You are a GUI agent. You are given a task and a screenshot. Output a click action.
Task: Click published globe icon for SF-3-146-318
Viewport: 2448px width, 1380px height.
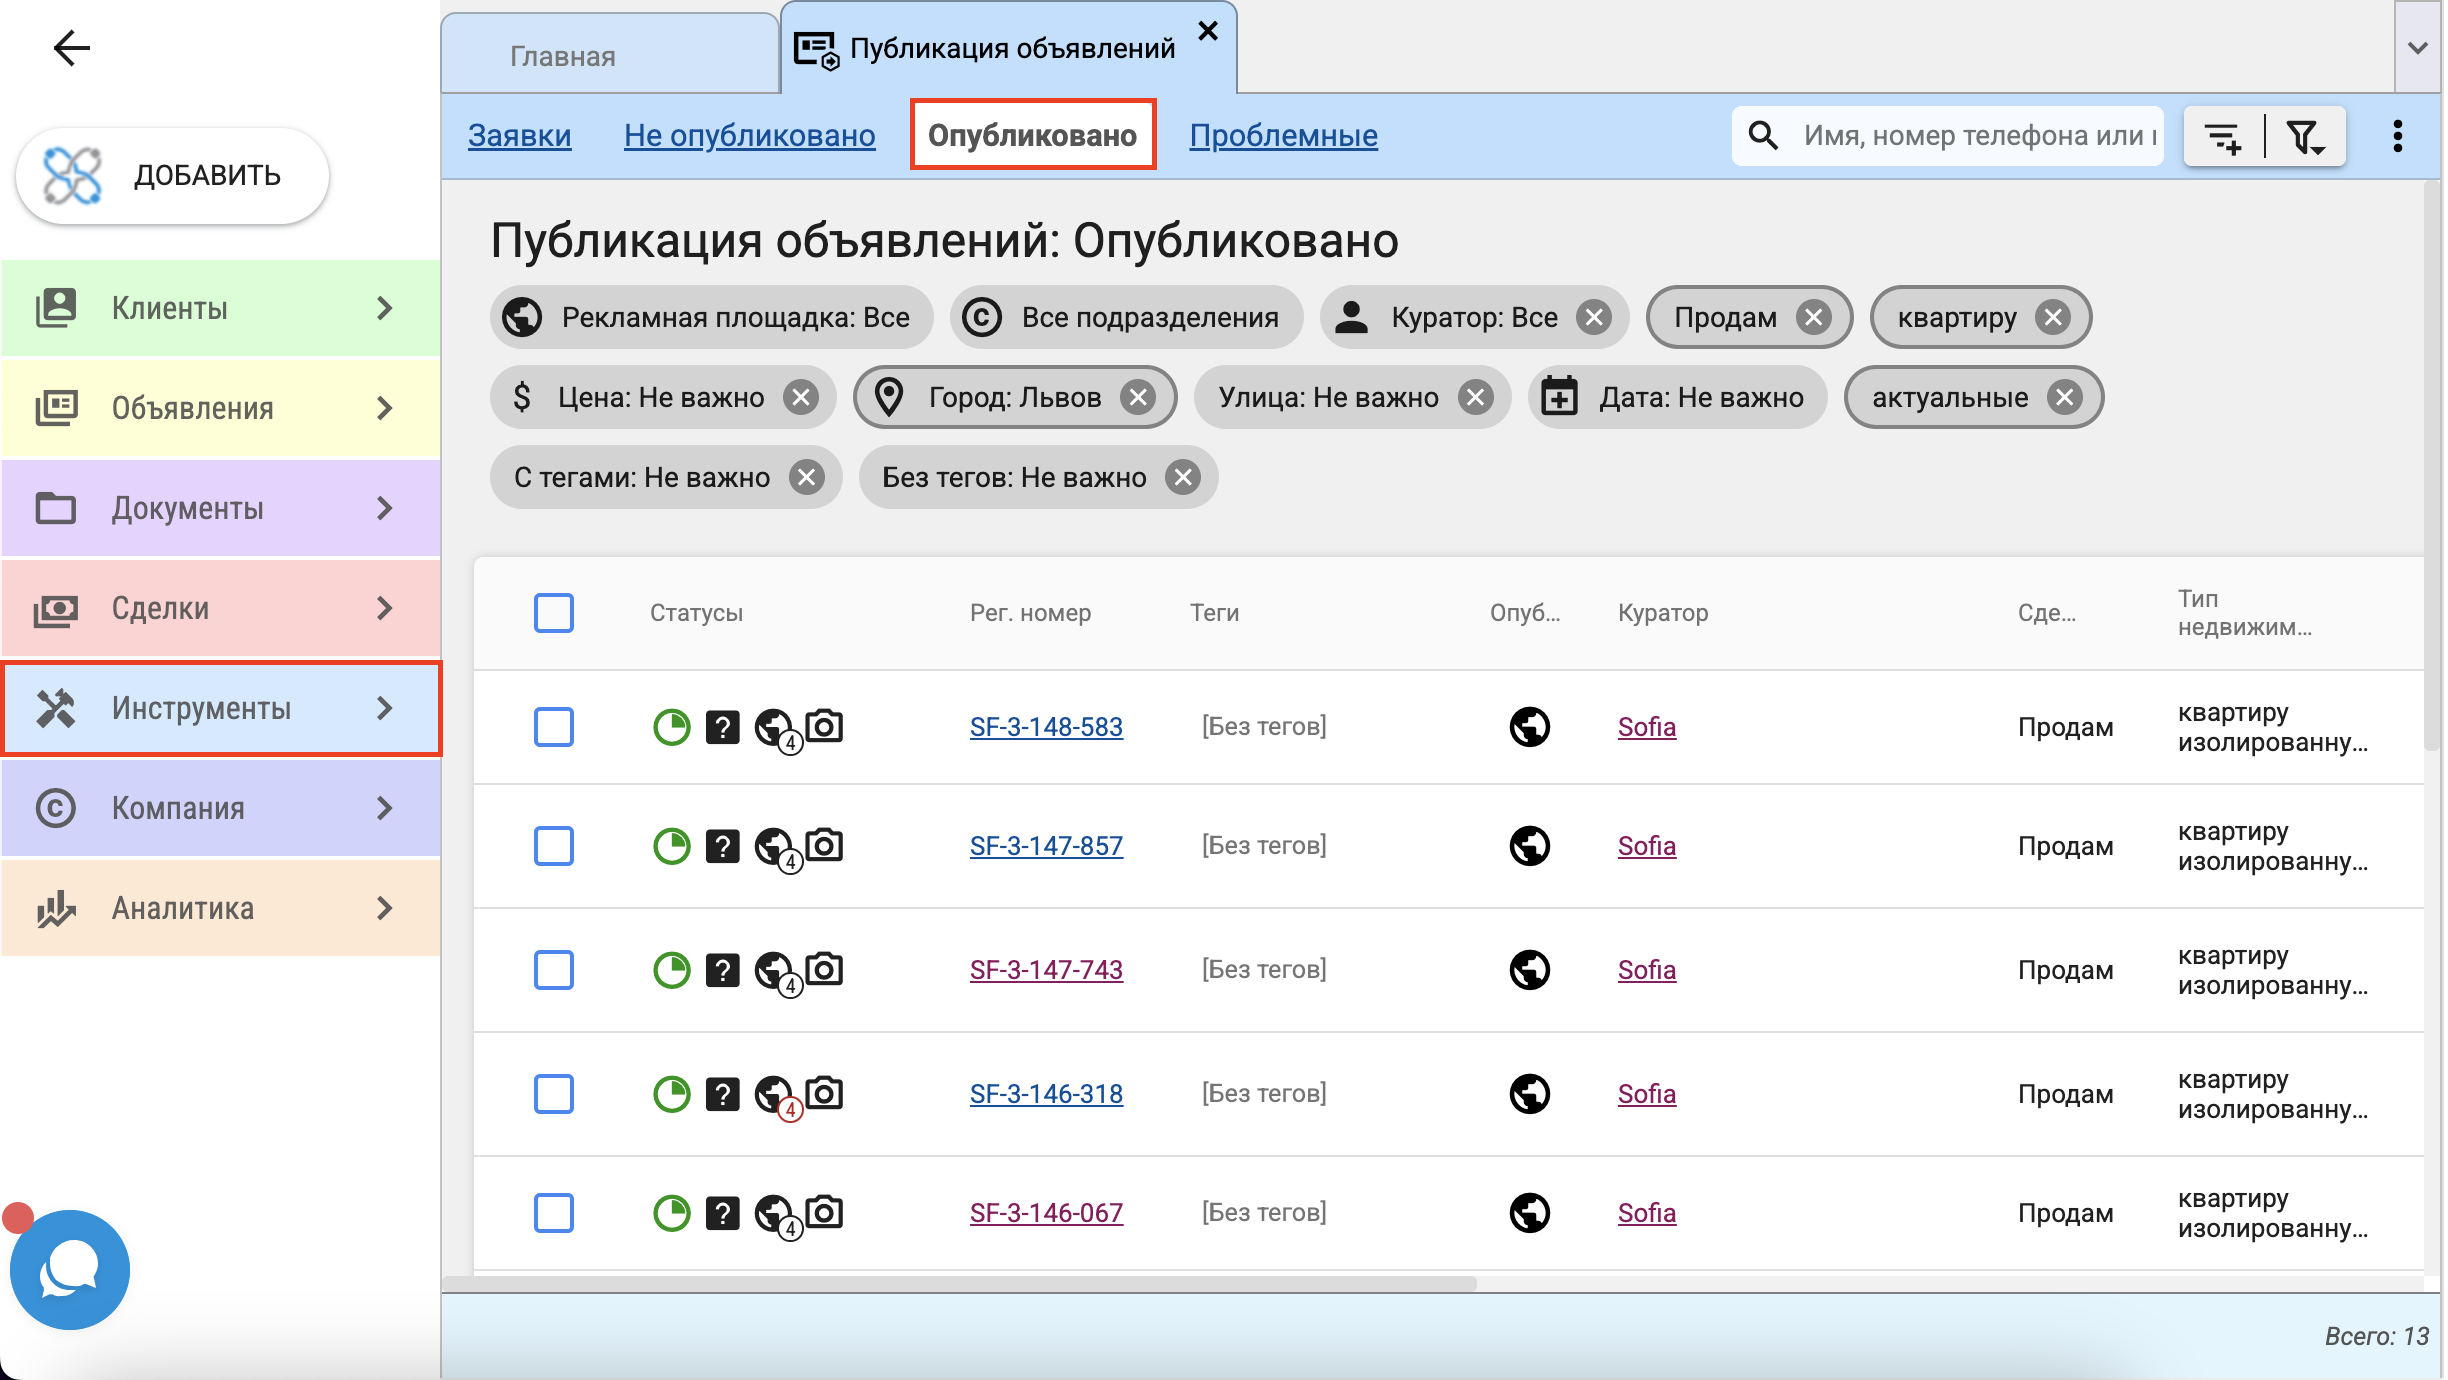(x=1529, y=1094)
